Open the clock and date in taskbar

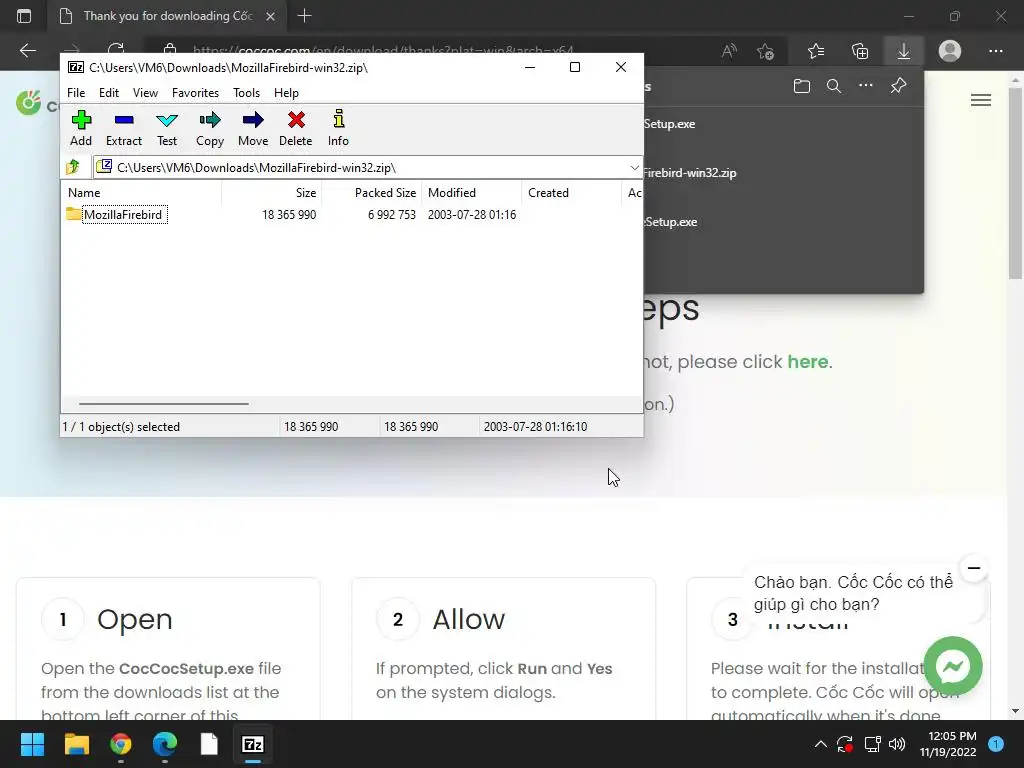point(948,744)
